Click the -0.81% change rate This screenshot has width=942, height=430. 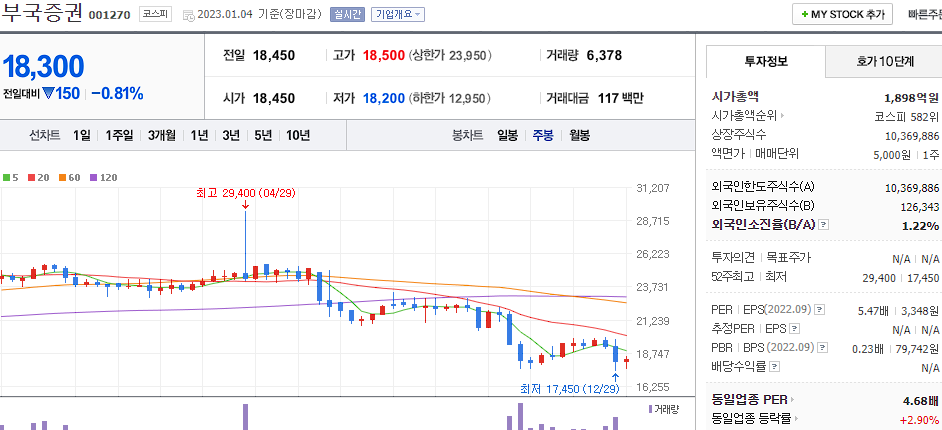(x=117, y=94)
